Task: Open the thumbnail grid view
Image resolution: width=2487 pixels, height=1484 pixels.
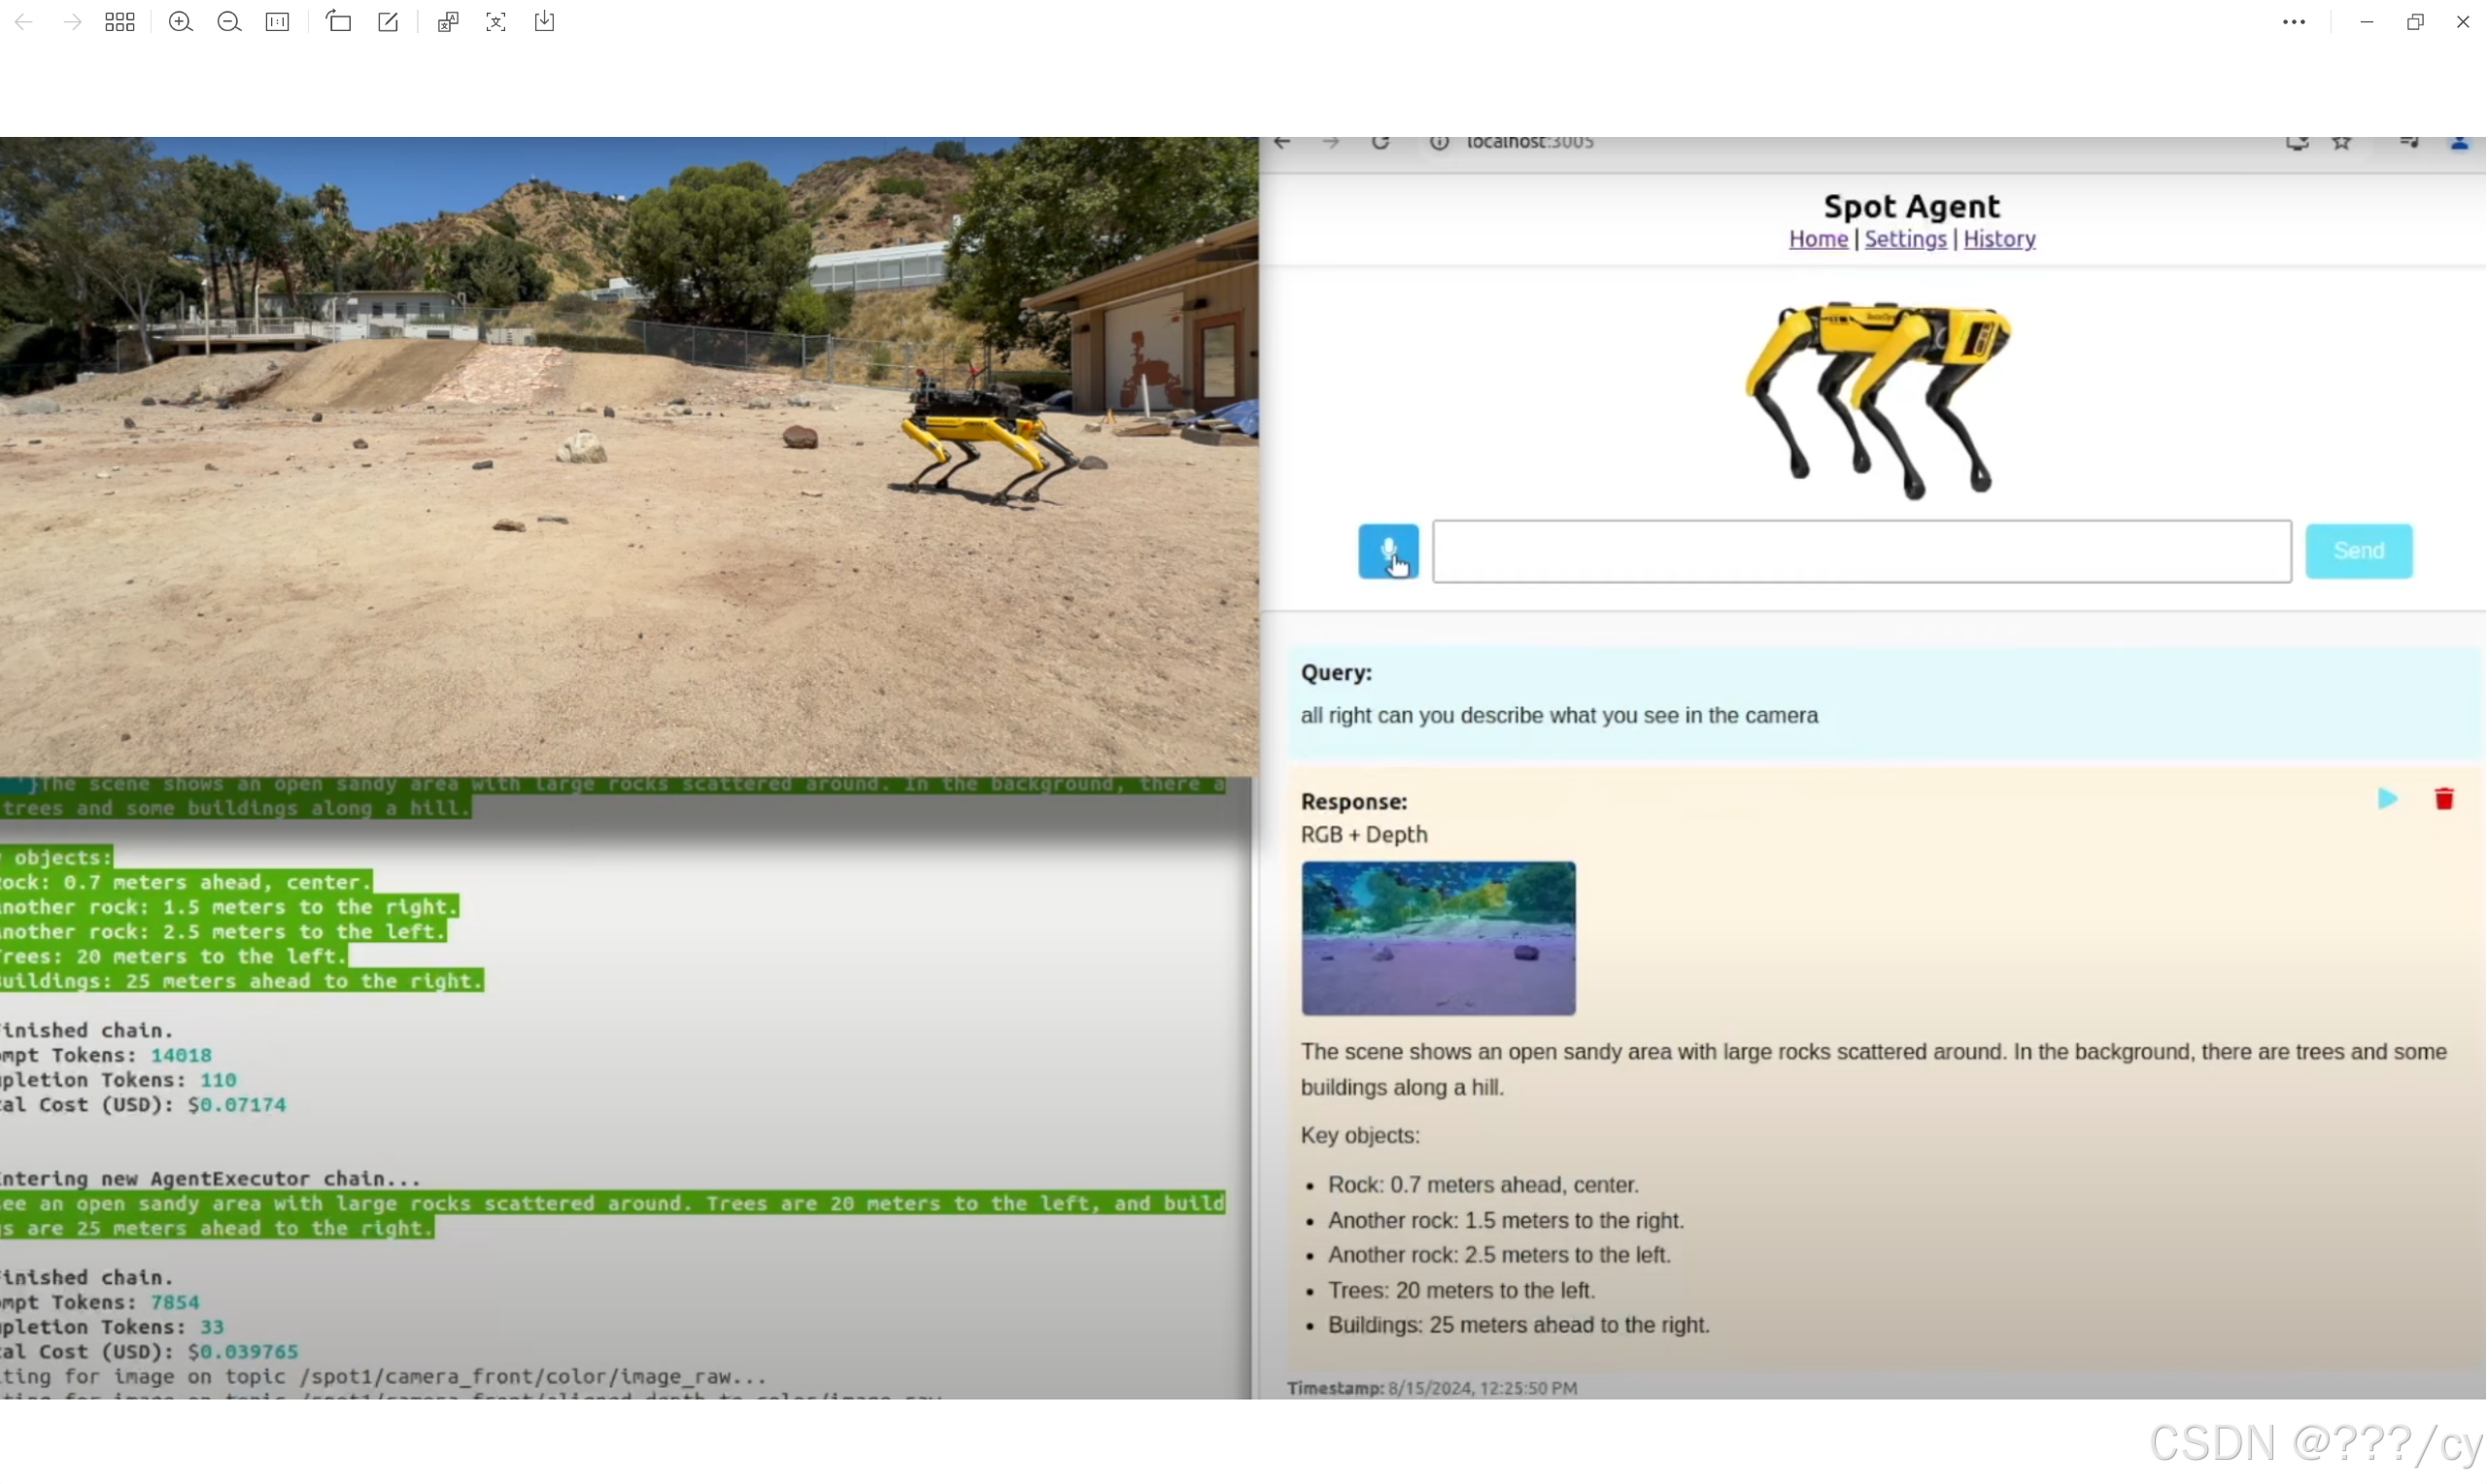Action: coord(120,22)
